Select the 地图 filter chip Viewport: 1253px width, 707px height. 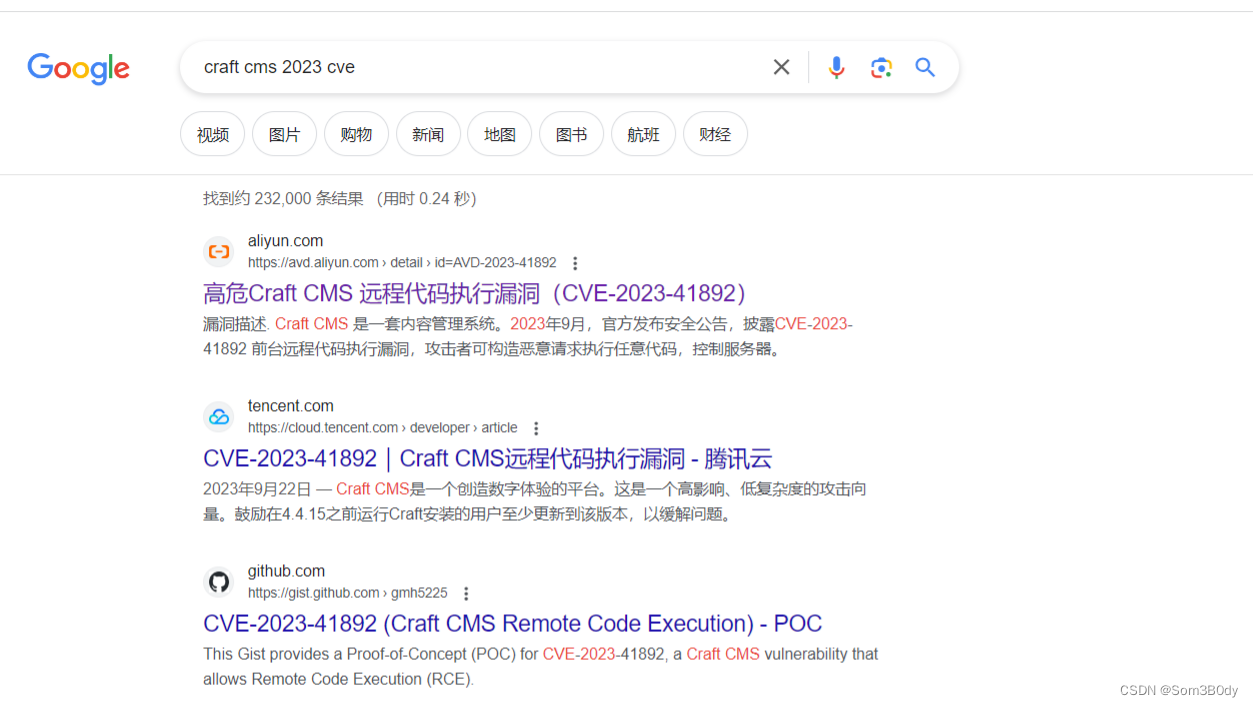(500, 134)
